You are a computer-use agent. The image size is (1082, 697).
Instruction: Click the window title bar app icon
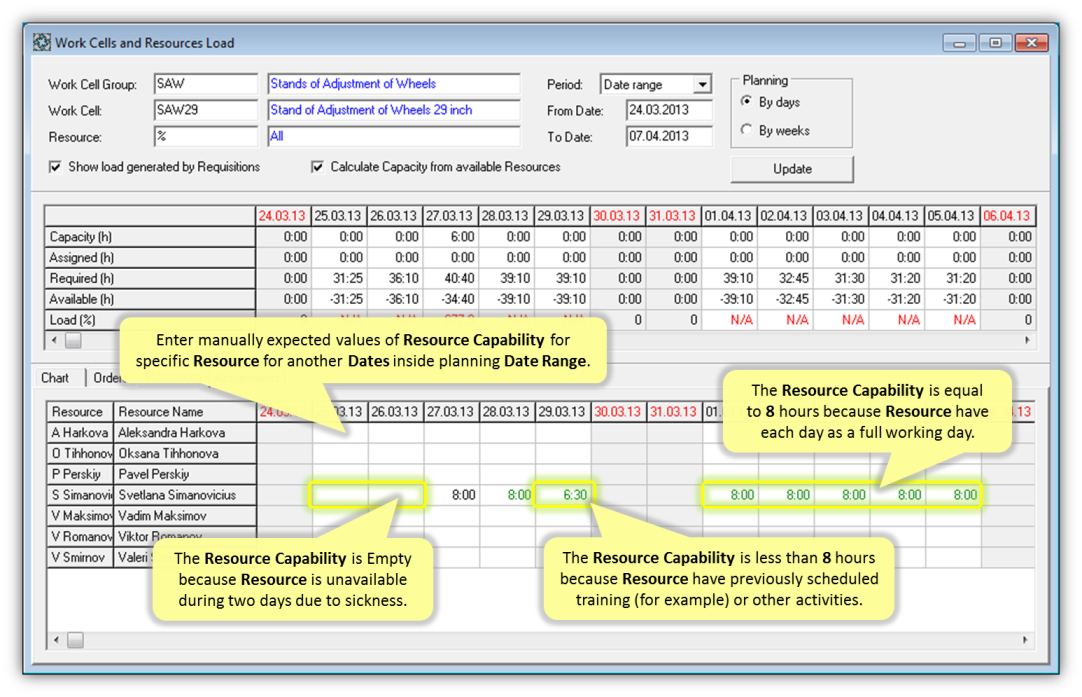click(x=41, y=43)
